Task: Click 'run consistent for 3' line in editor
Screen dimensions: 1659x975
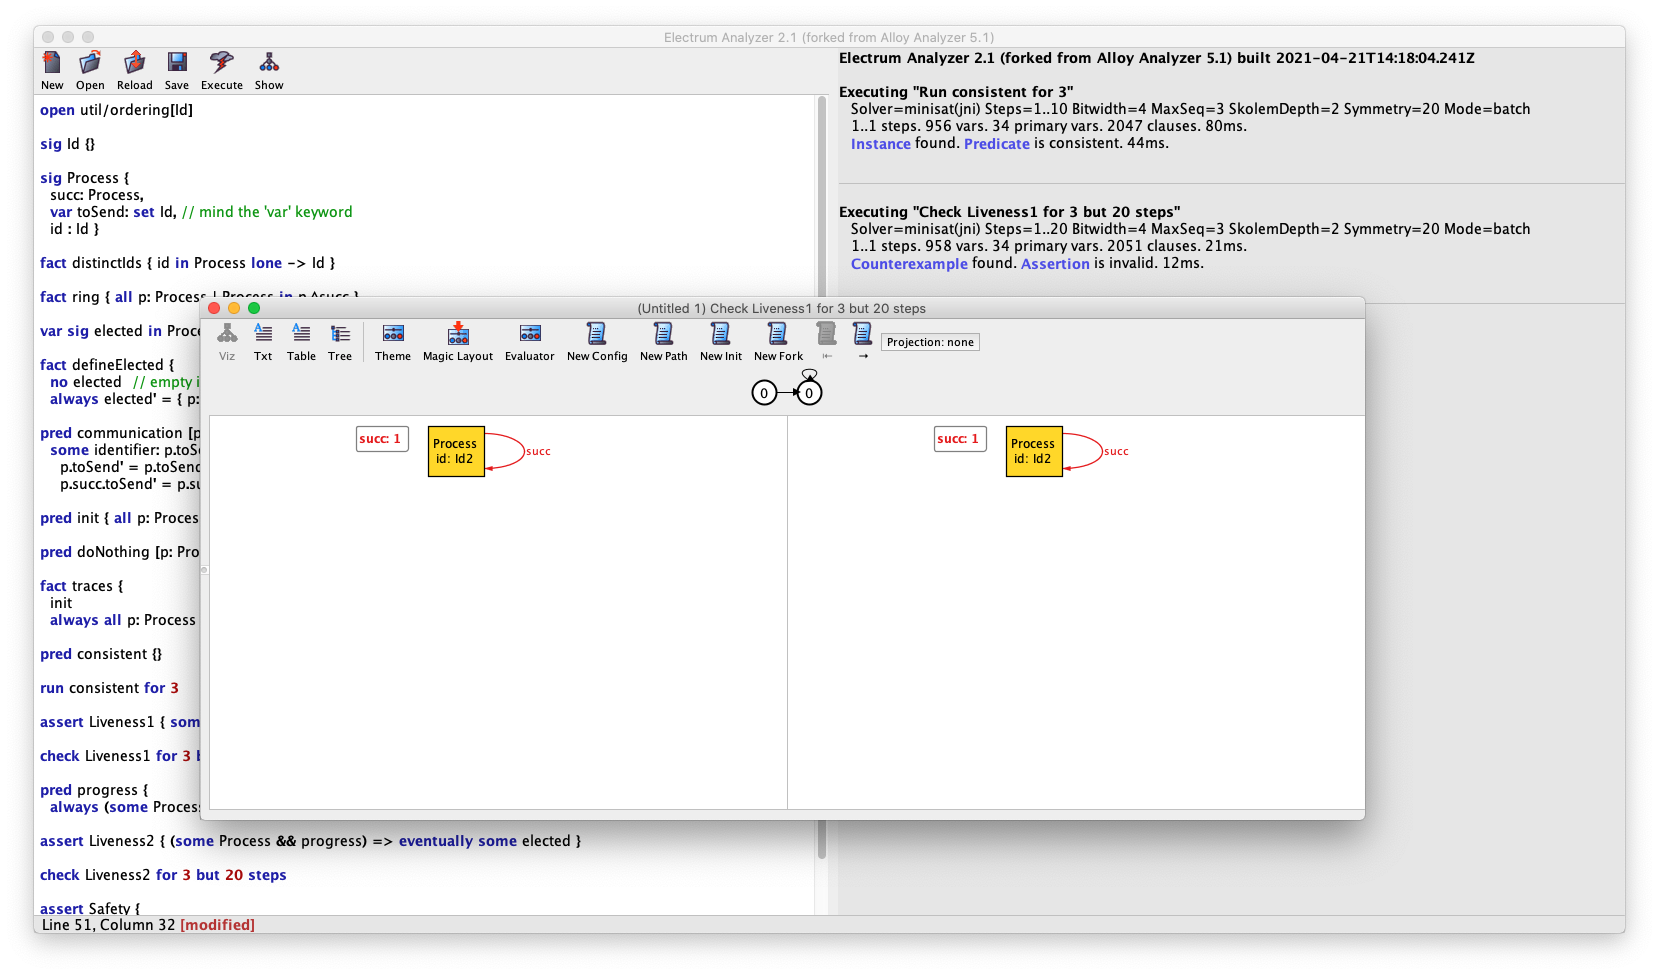Action: [109, 688]
